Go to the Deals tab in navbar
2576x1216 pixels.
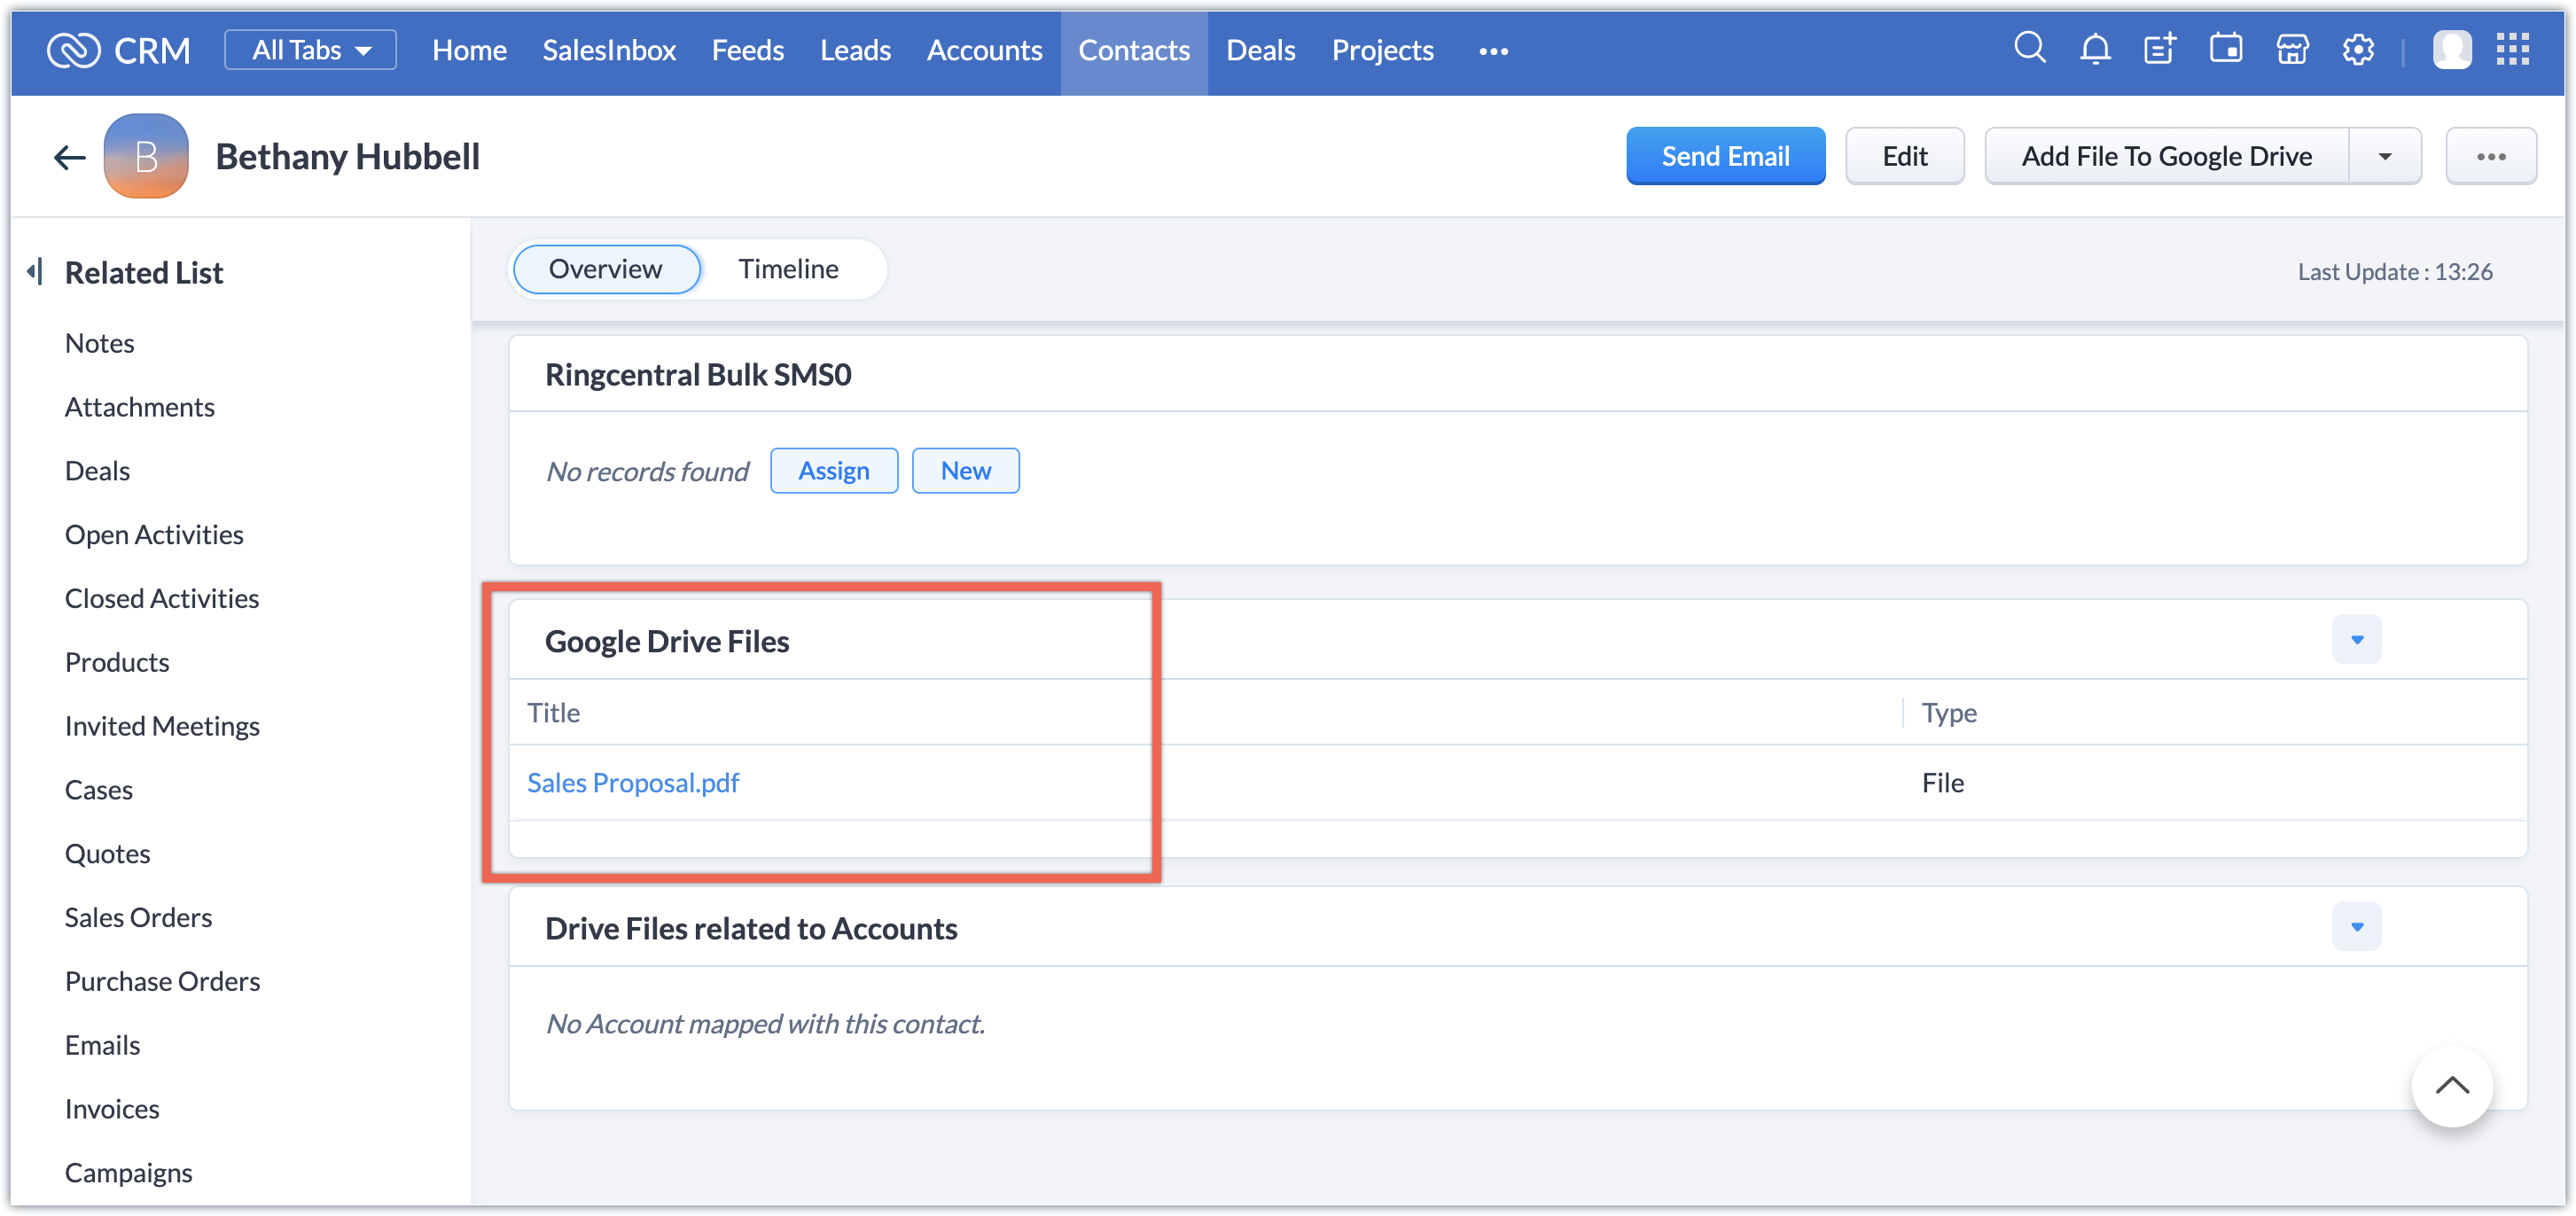1260,50
